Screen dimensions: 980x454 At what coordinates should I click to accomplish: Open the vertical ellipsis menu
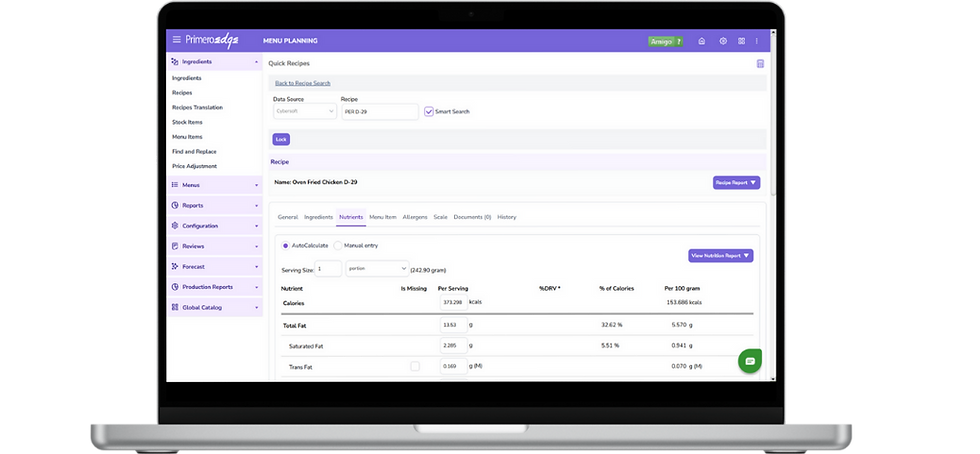(757, 41)
